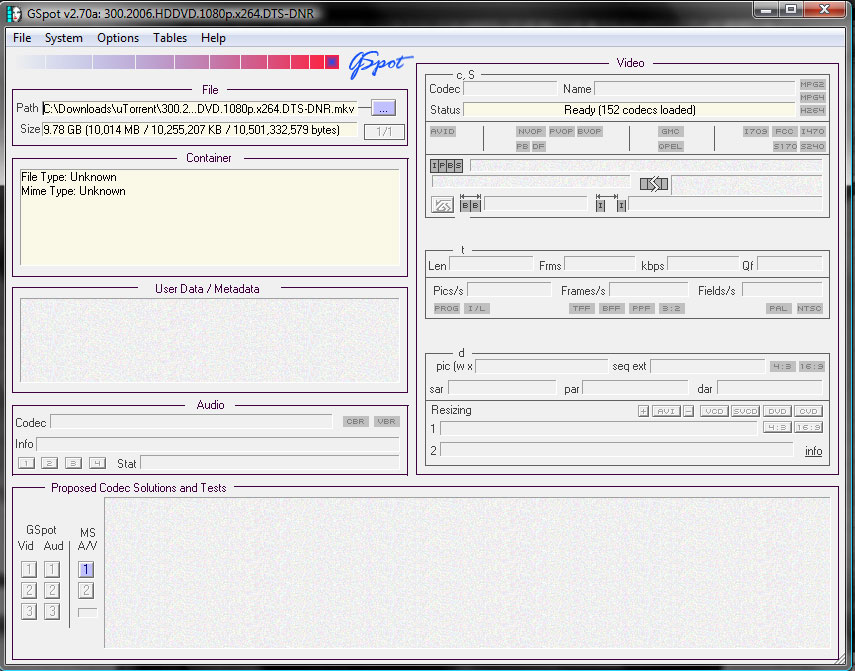855x671 pixels.
Task: Click the DVD resizing button
Action: [x=777, y=412]
